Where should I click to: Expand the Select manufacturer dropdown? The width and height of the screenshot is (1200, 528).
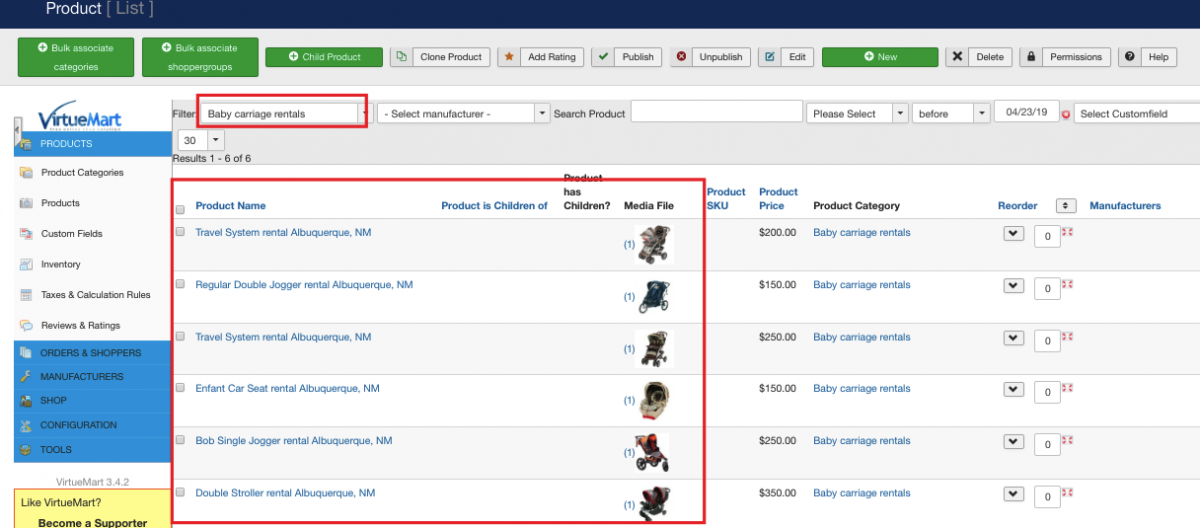pyautogui.click(x=464, y=114)
